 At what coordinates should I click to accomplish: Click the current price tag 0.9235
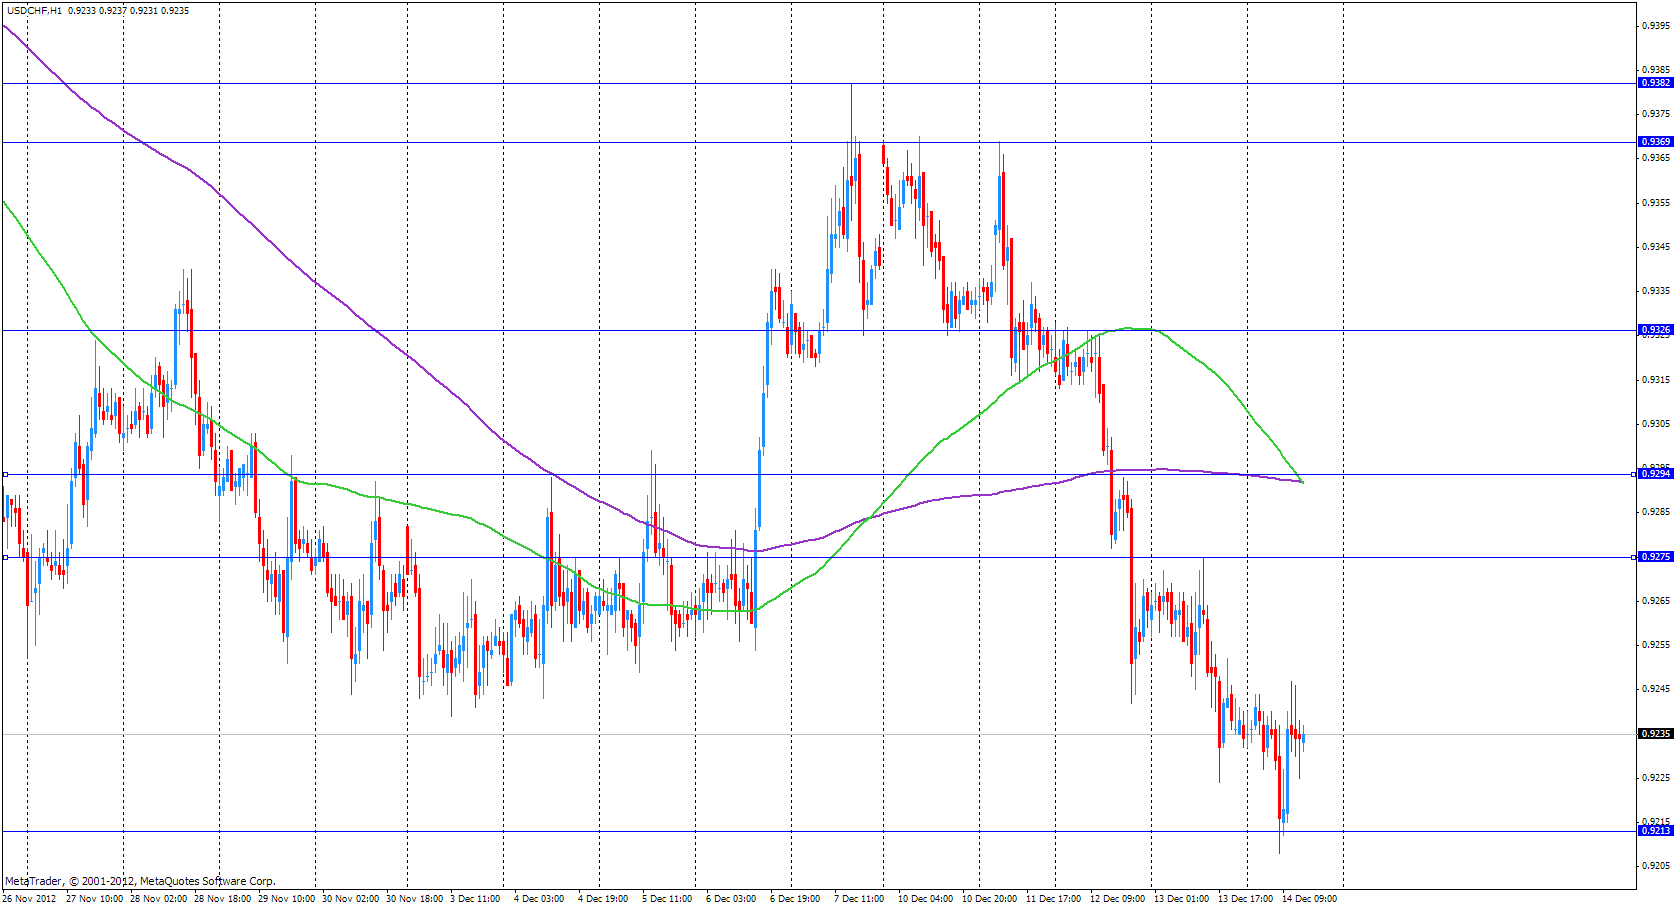(1655, 734)
